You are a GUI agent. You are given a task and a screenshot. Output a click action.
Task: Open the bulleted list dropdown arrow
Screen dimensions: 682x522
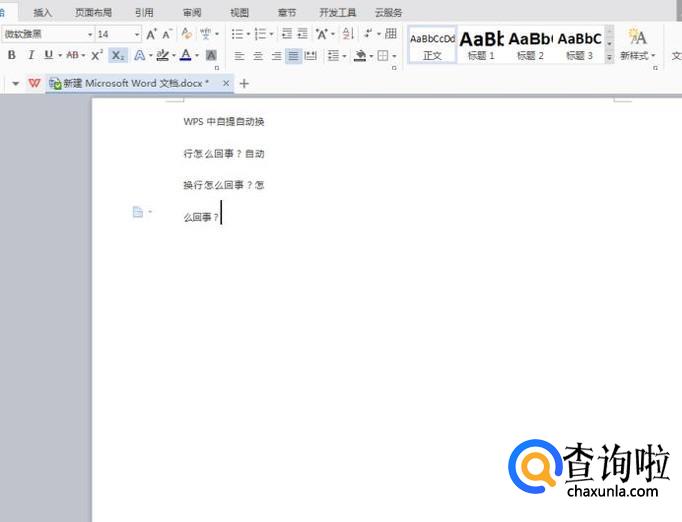(x=248, y=34)
